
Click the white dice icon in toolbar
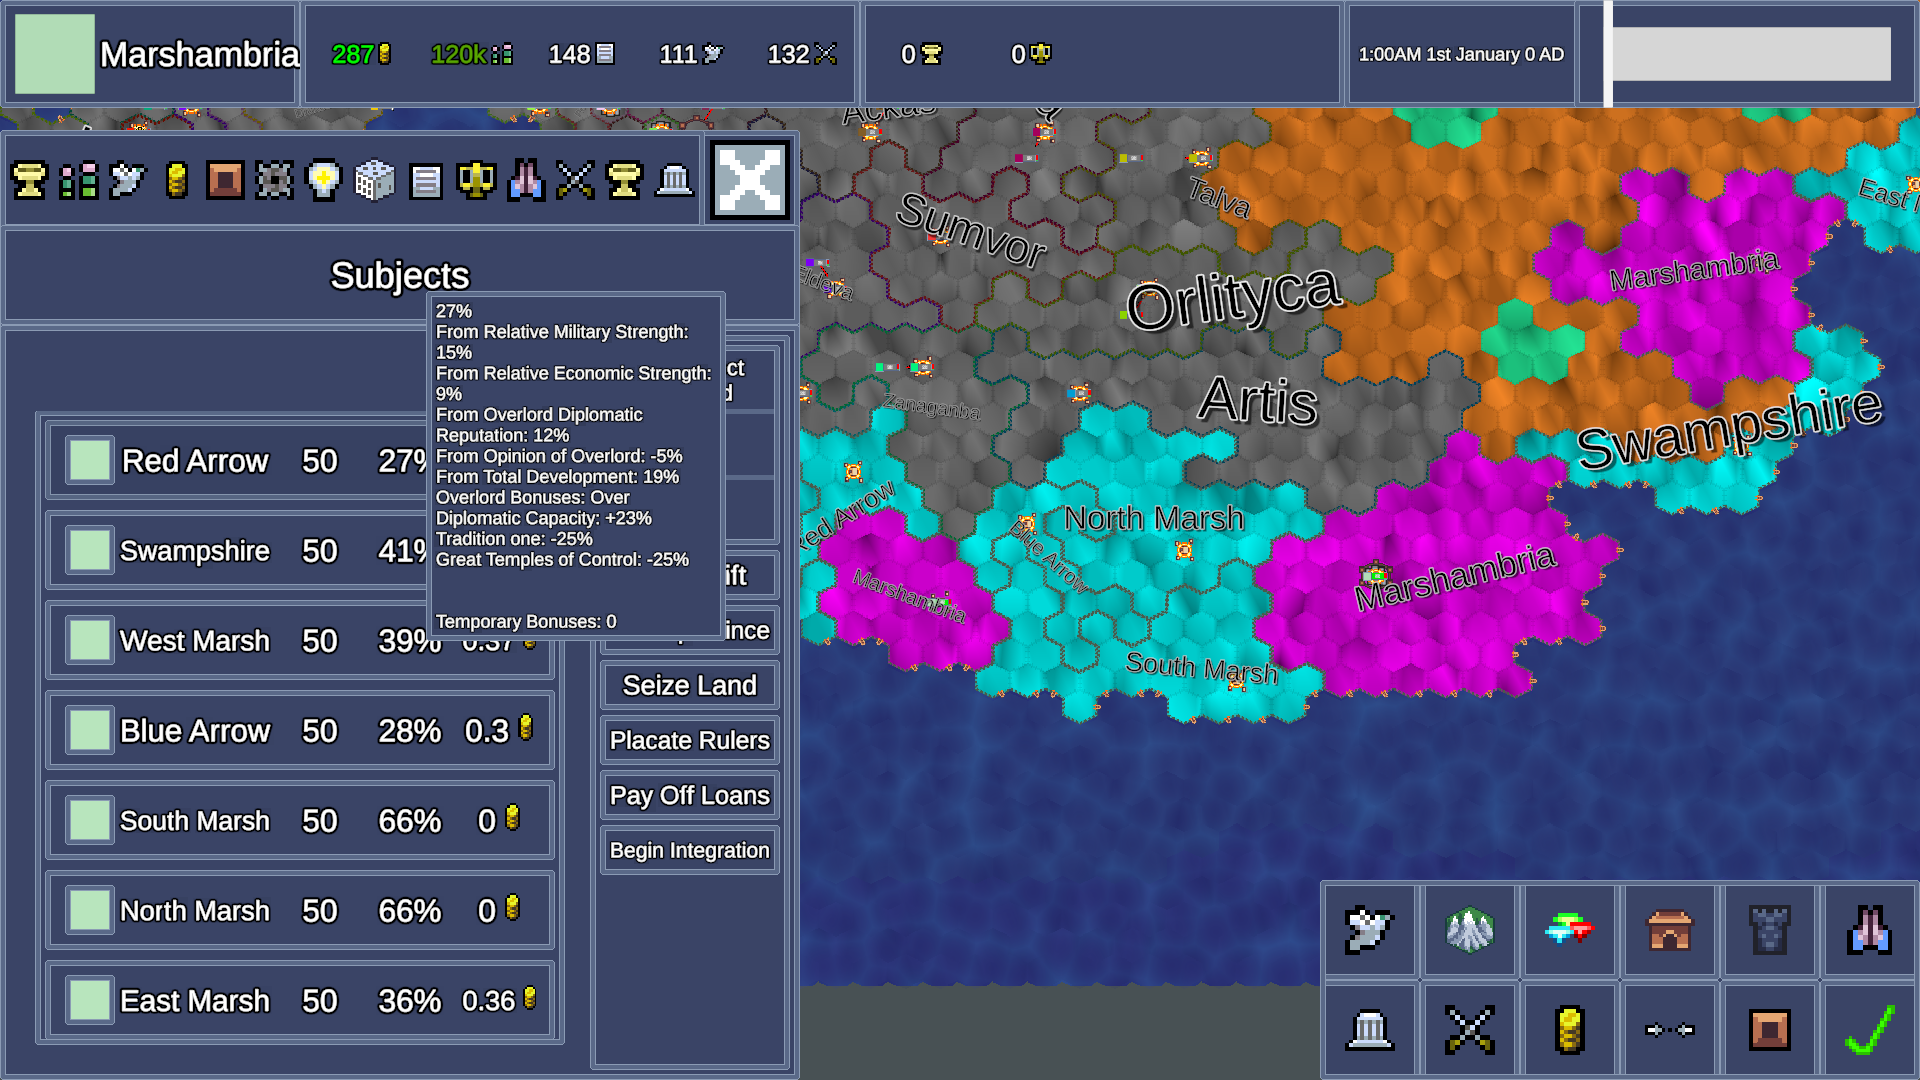[375, 181]
